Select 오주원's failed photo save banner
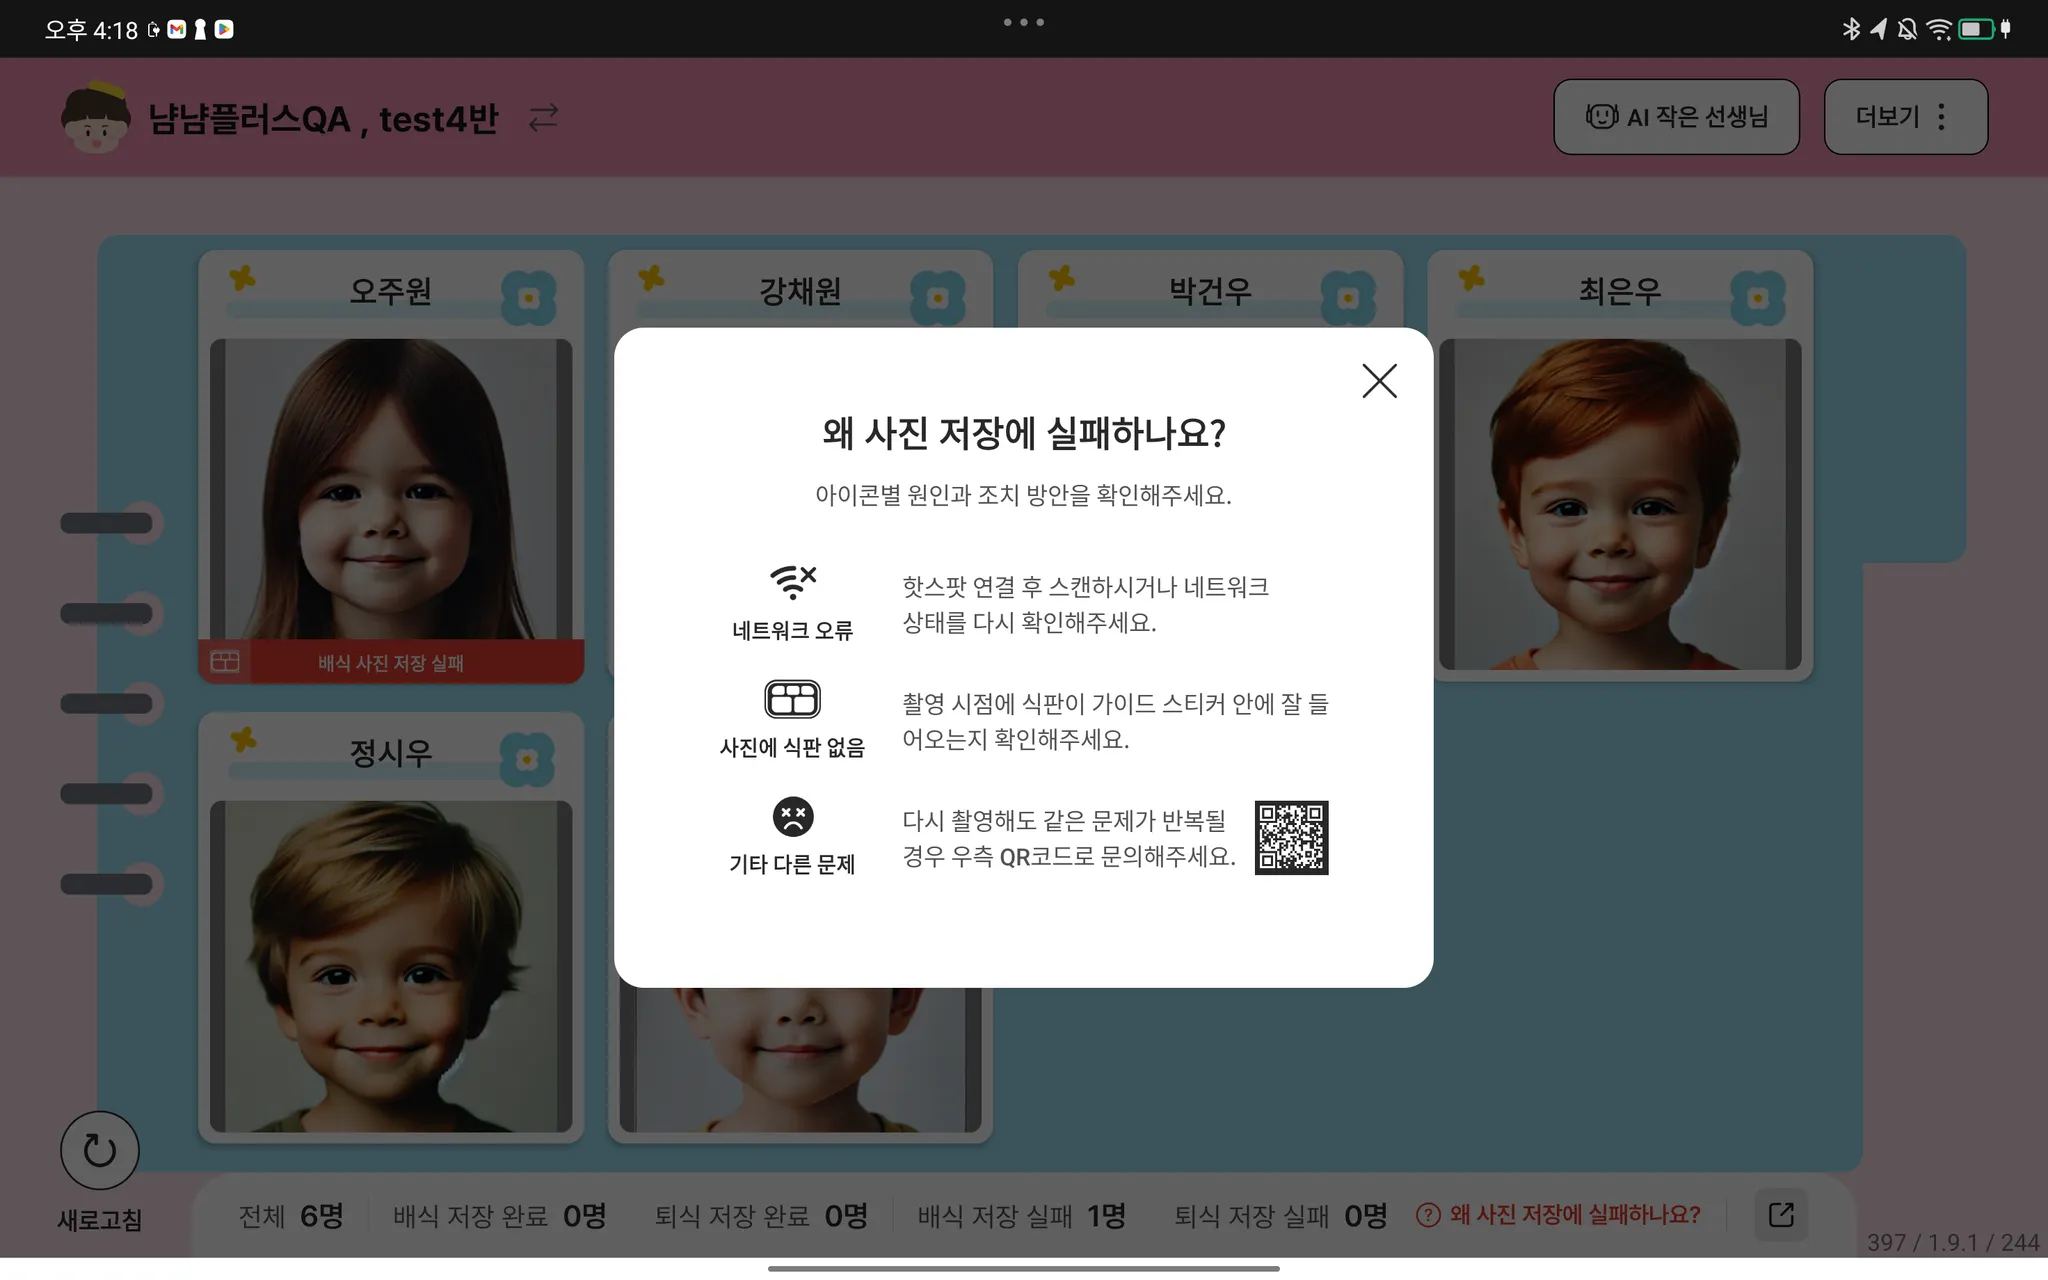 (391, 662)
